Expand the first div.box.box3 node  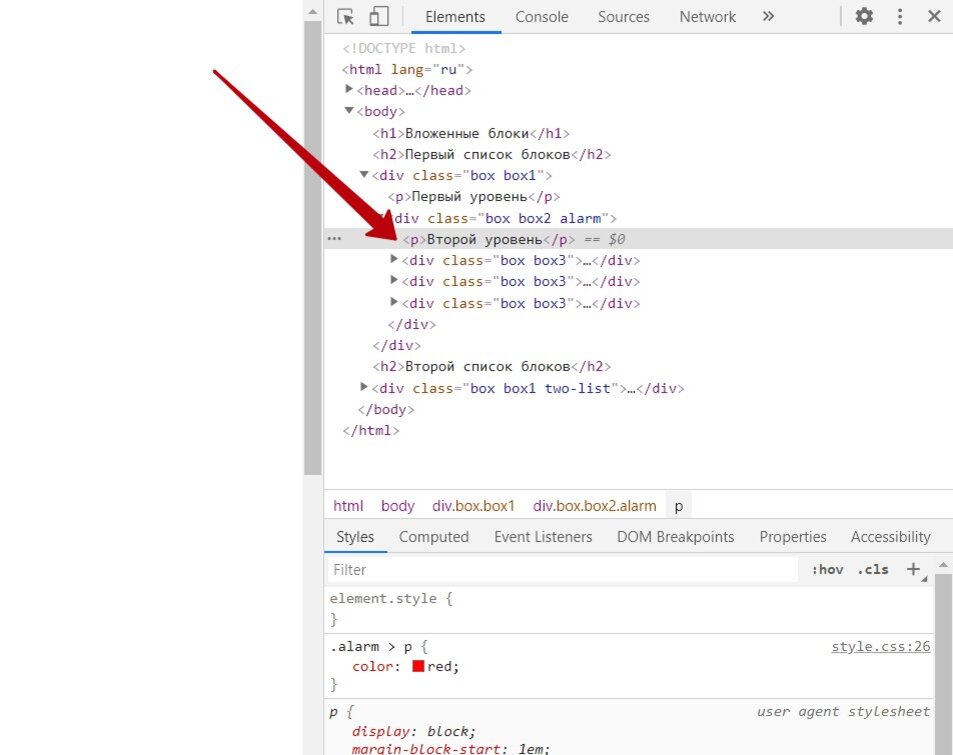click(394, 259)
